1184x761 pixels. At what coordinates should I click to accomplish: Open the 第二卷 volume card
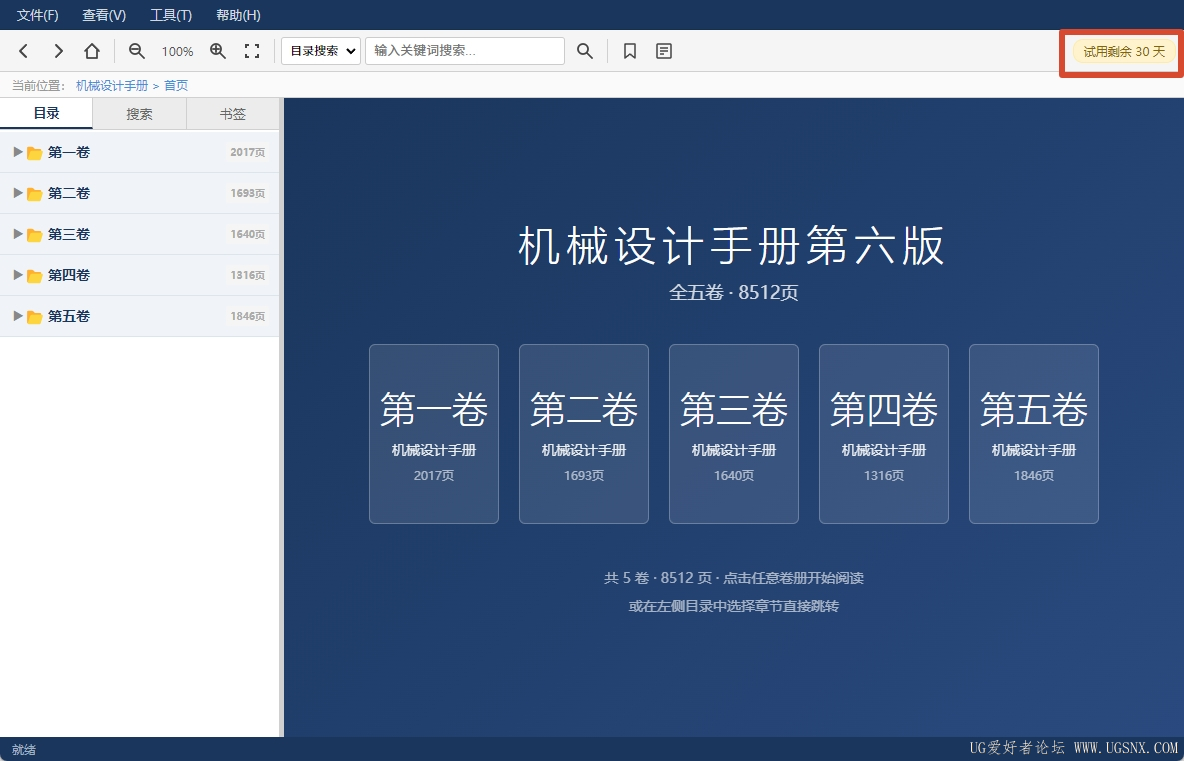pos(584,434)
